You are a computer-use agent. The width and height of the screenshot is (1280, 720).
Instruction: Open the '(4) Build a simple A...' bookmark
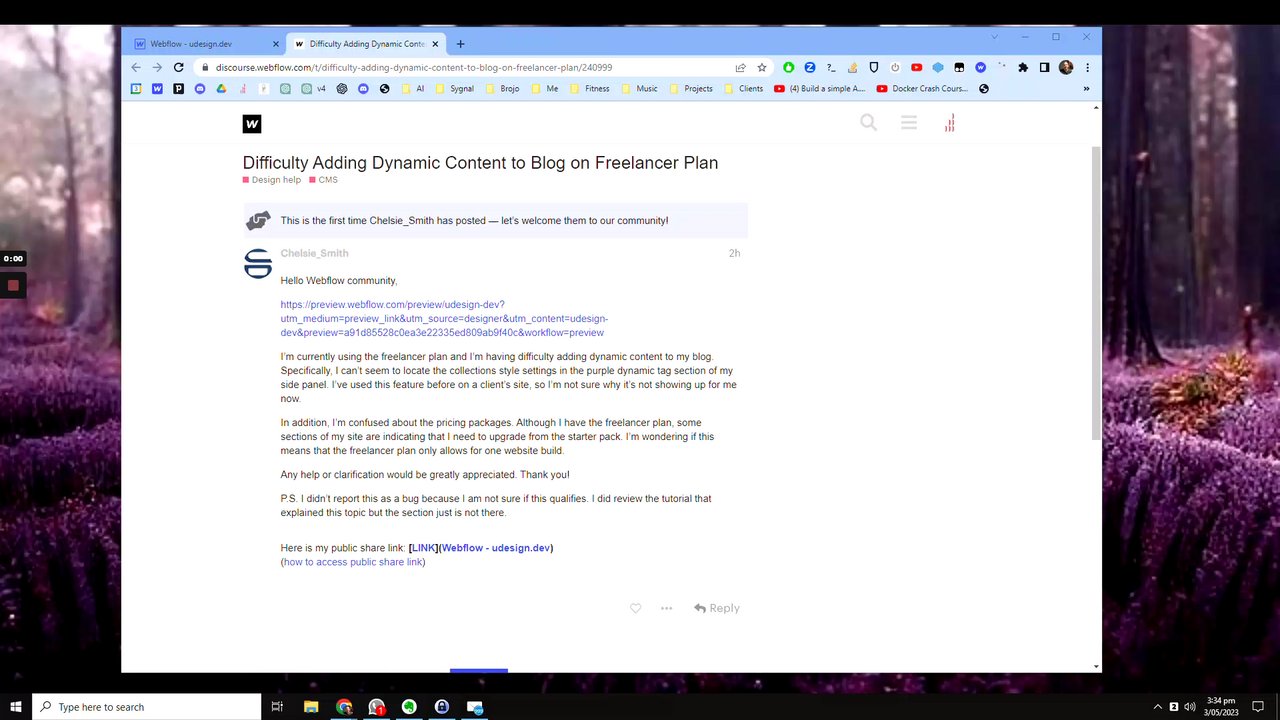(819, 88)
